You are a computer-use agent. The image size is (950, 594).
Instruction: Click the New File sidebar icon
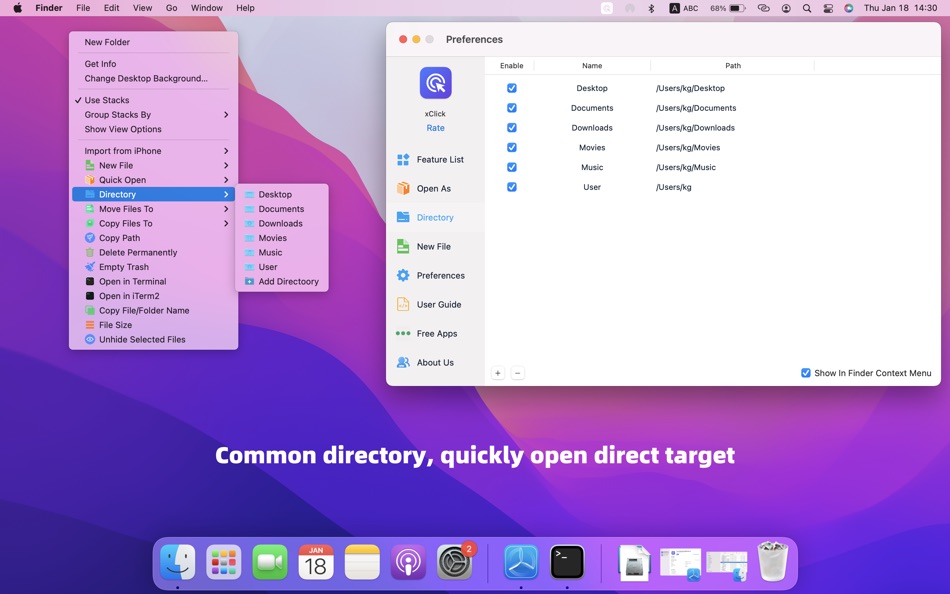403,246
